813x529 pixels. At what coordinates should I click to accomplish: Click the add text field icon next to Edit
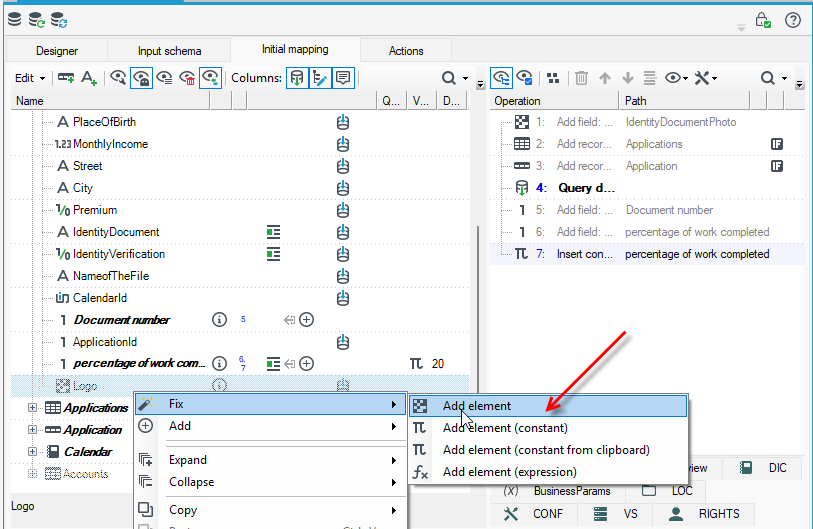click(x=89, y=78)
